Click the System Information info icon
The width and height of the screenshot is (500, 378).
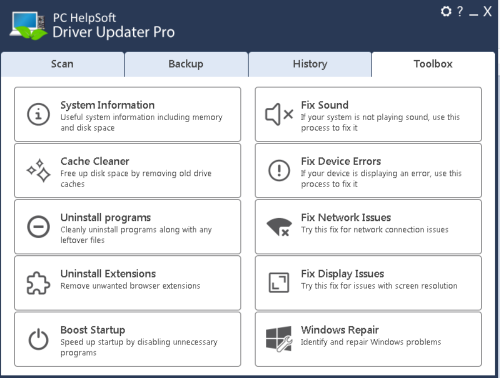(38, 114)
